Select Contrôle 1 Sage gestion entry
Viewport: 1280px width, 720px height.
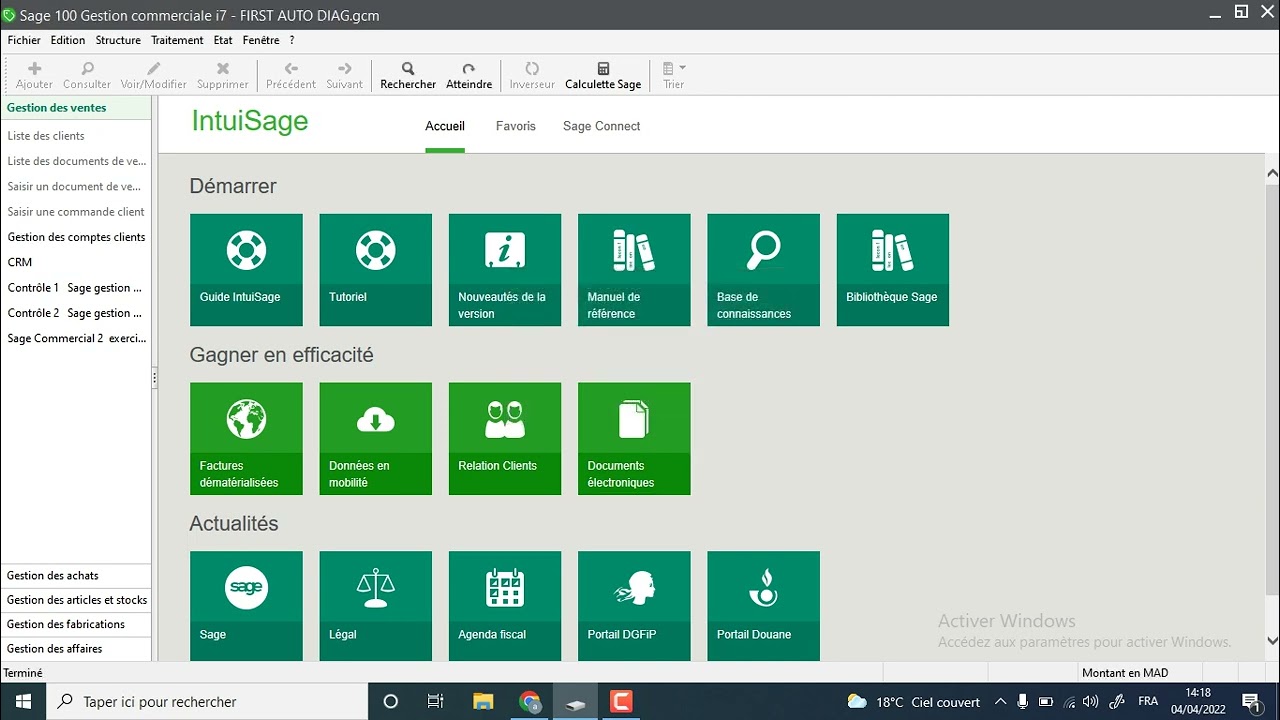75,288
